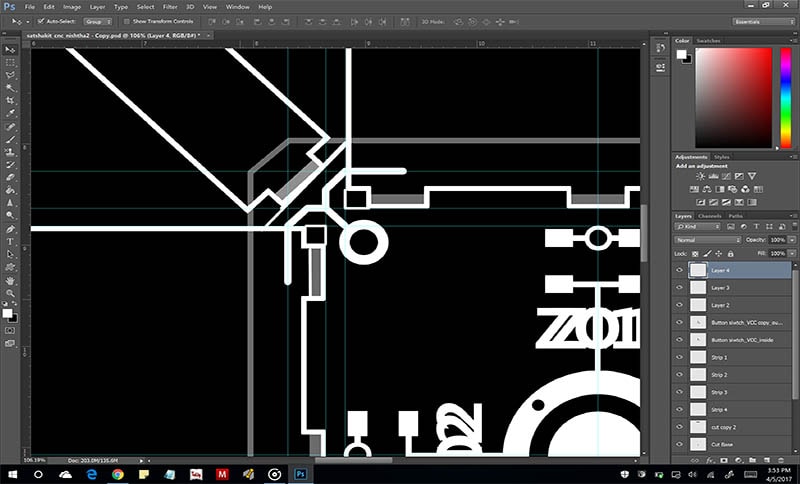This screenshot has width=800, height=484.
Task: Select the Horizontal Type tool
Action: (10, 242)
